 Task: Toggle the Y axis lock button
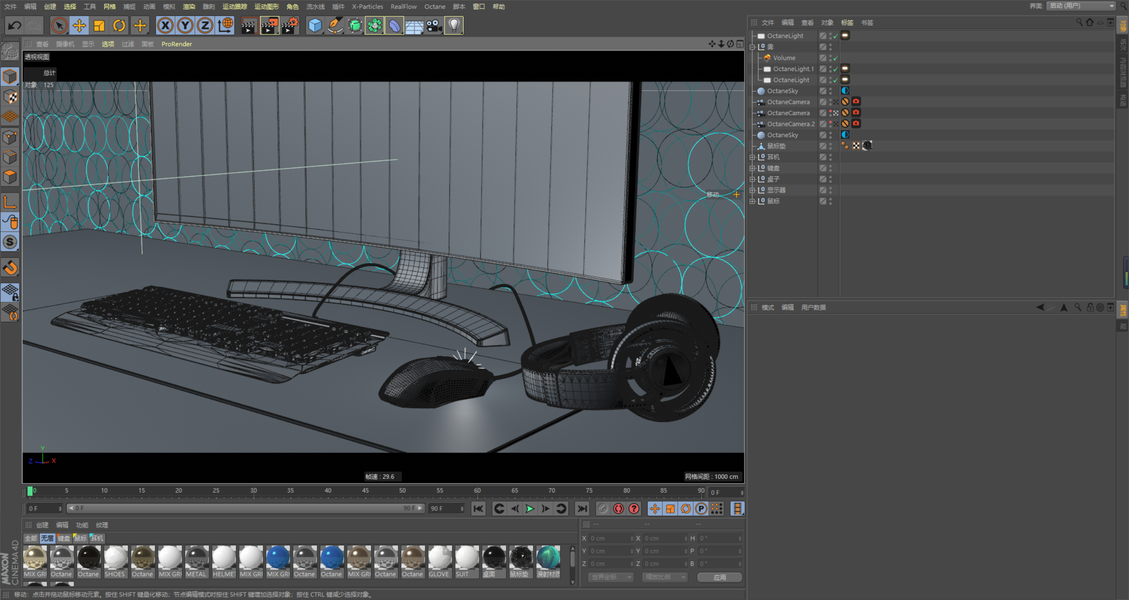tap(185, 25)
